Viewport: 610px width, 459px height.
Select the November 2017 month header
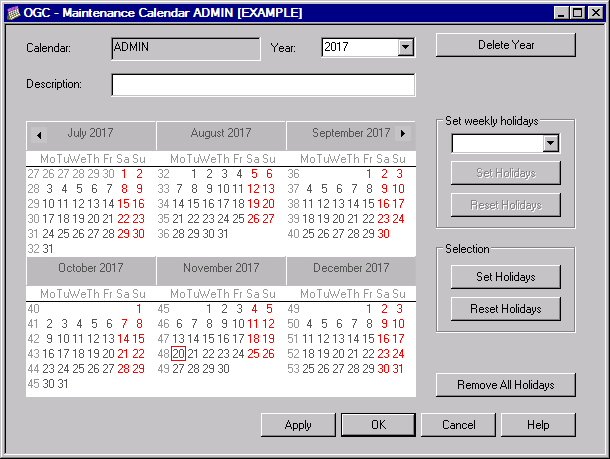(x=221, y=268)
